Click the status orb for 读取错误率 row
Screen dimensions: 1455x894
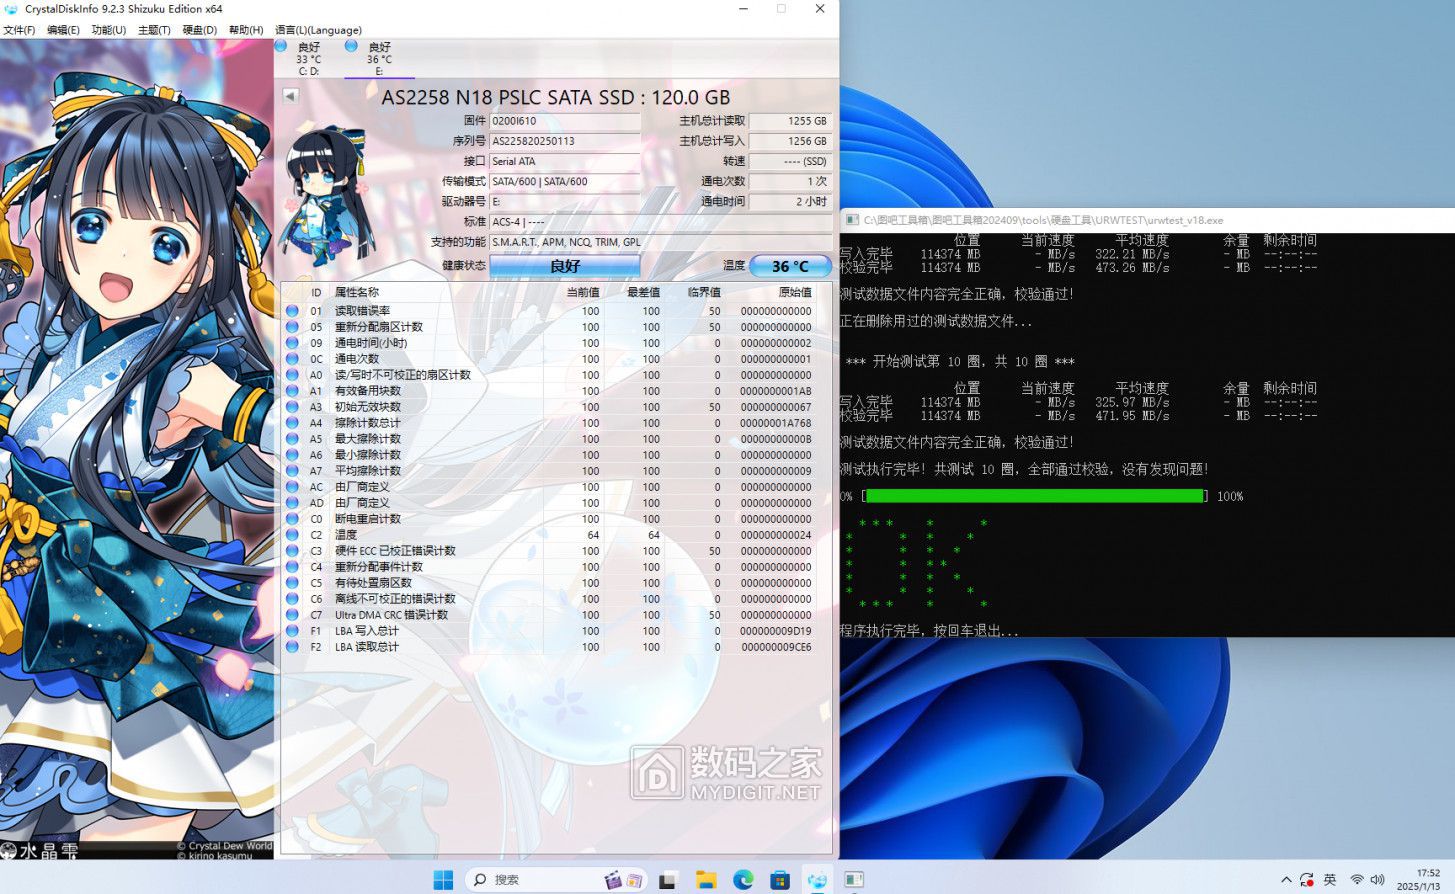292,311
